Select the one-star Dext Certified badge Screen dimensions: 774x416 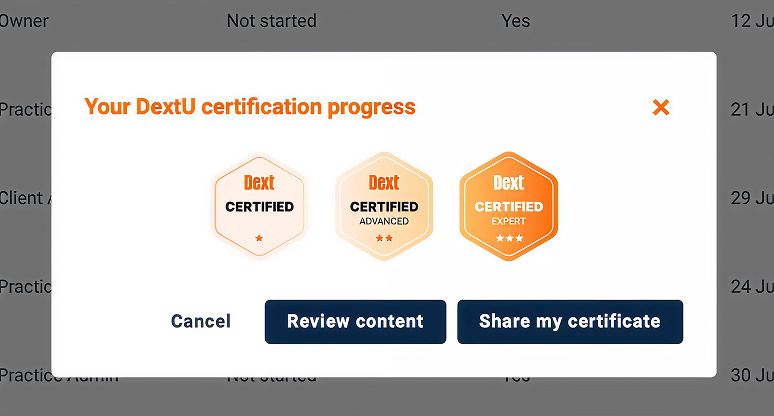pos(259,206)
